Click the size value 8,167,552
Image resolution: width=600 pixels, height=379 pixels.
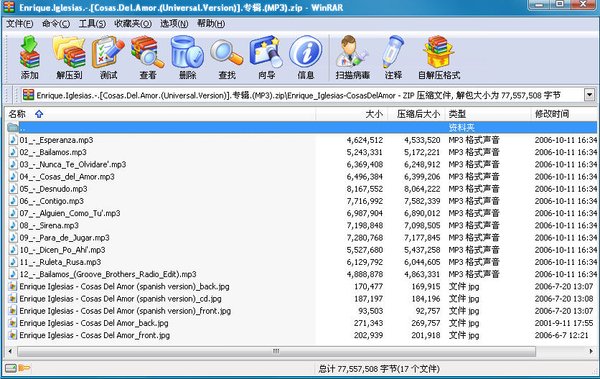[365, 189]
